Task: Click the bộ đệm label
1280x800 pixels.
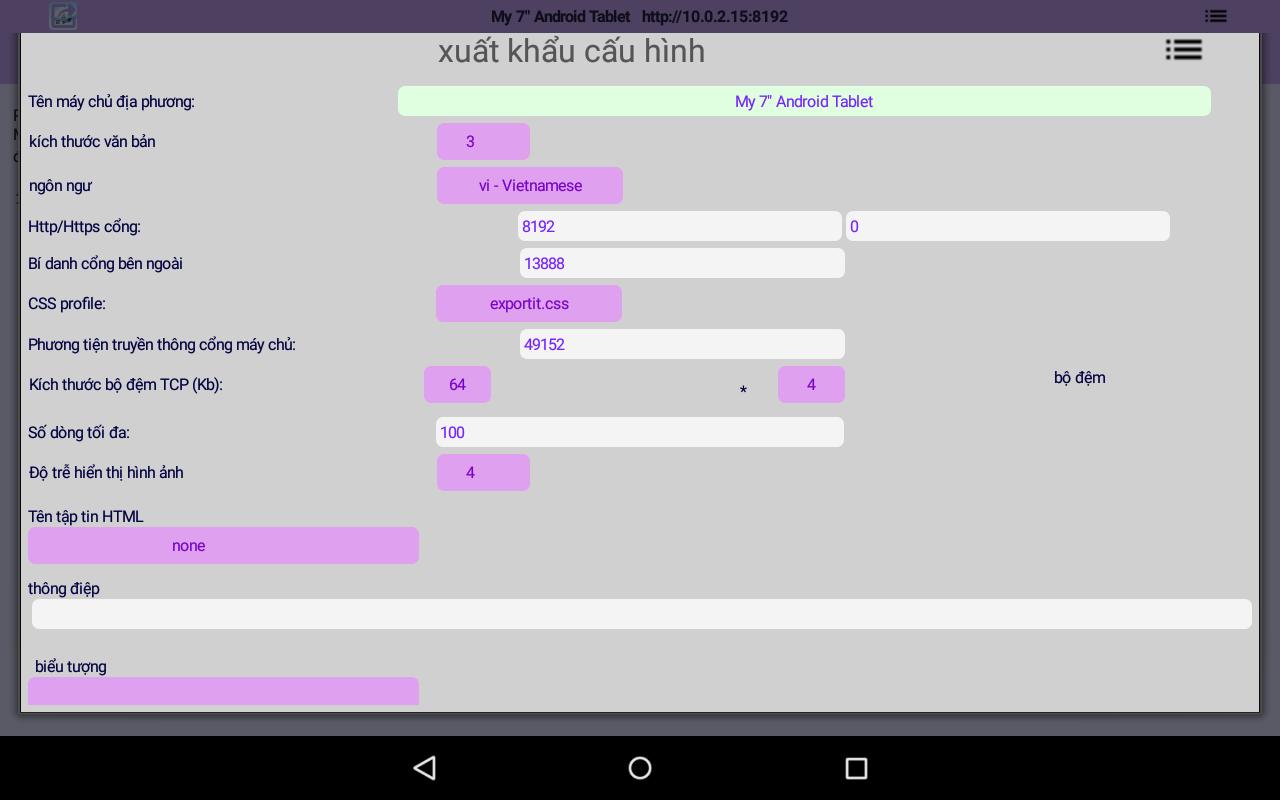Action: click(x=1080, y=377)
